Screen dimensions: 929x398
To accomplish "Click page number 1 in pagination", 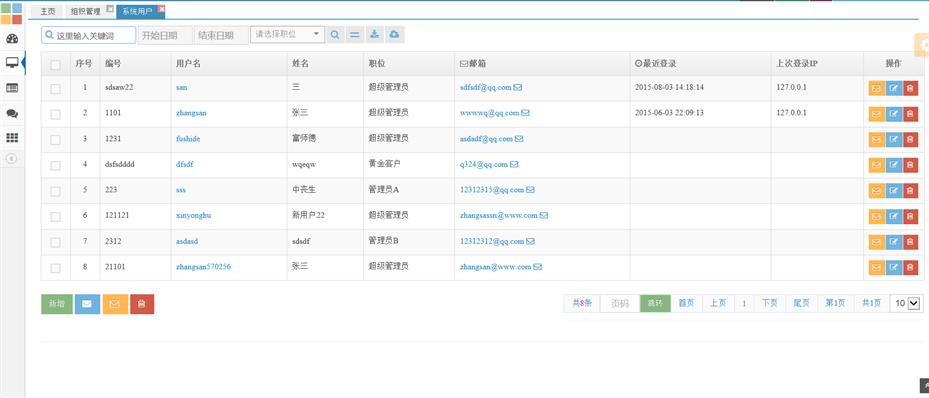I will click(x=744, y=303).
